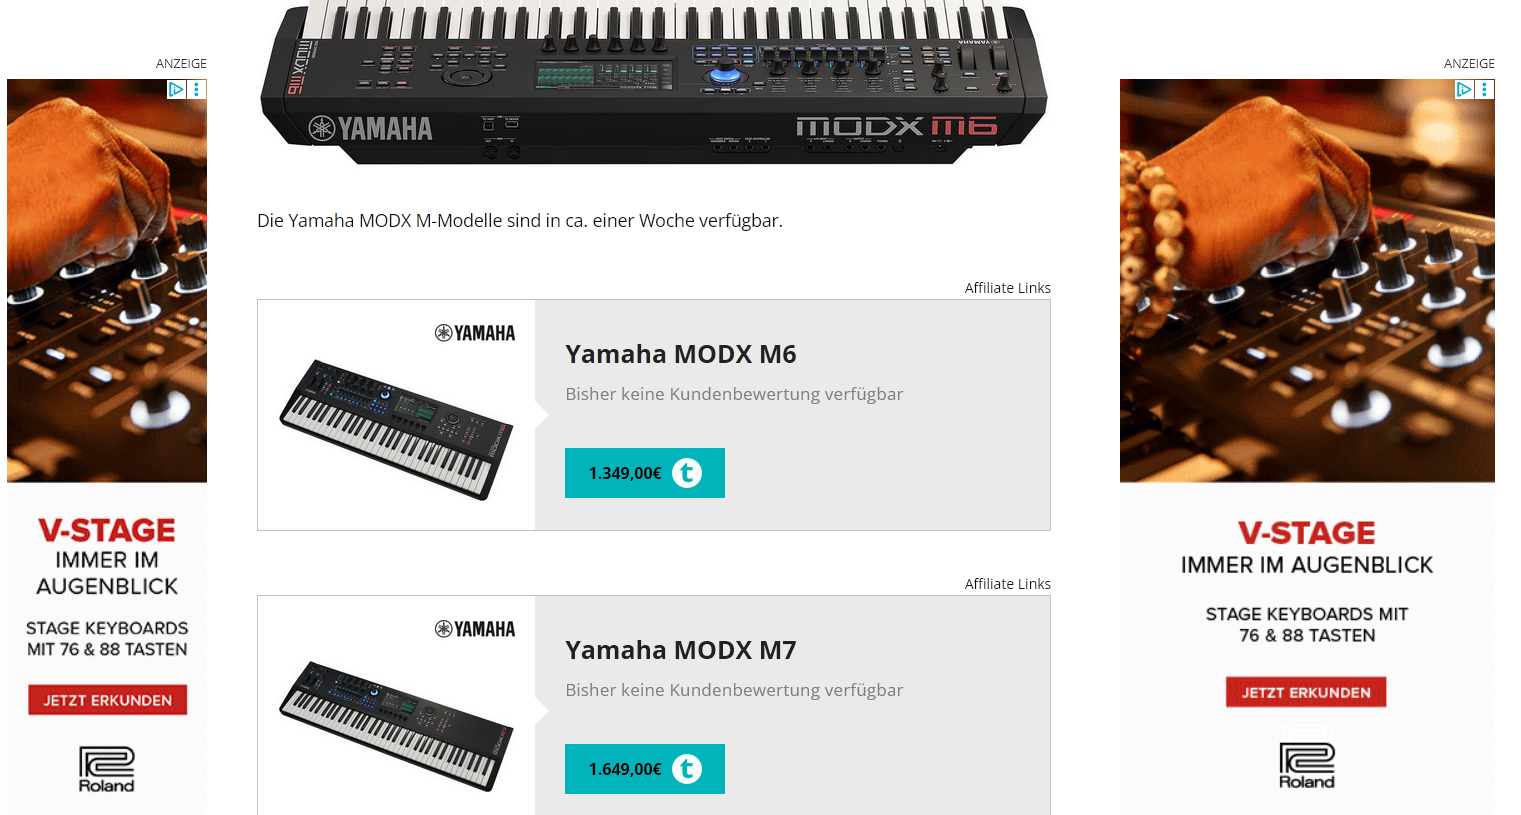Click JETZT ERKUNDEN in the left ad

coord(108,700)
